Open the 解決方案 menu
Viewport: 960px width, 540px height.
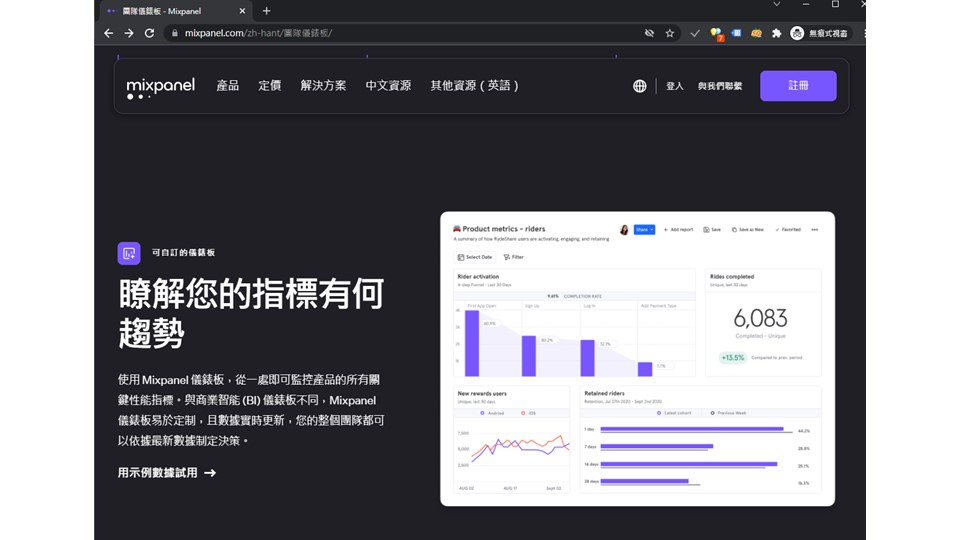[x=323, y=86]
